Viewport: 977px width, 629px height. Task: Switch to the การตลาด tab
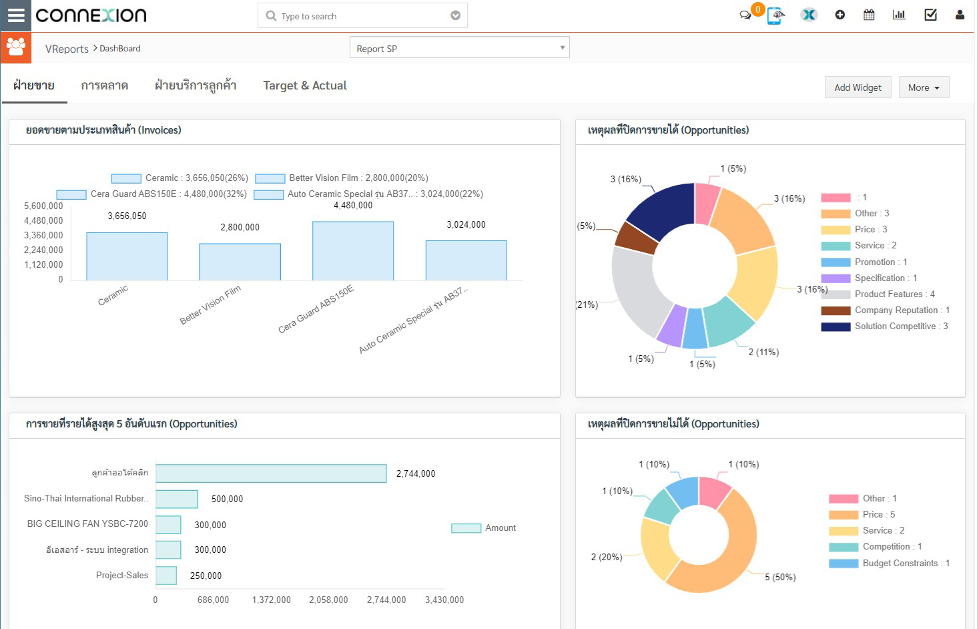[x=104, y=86]
